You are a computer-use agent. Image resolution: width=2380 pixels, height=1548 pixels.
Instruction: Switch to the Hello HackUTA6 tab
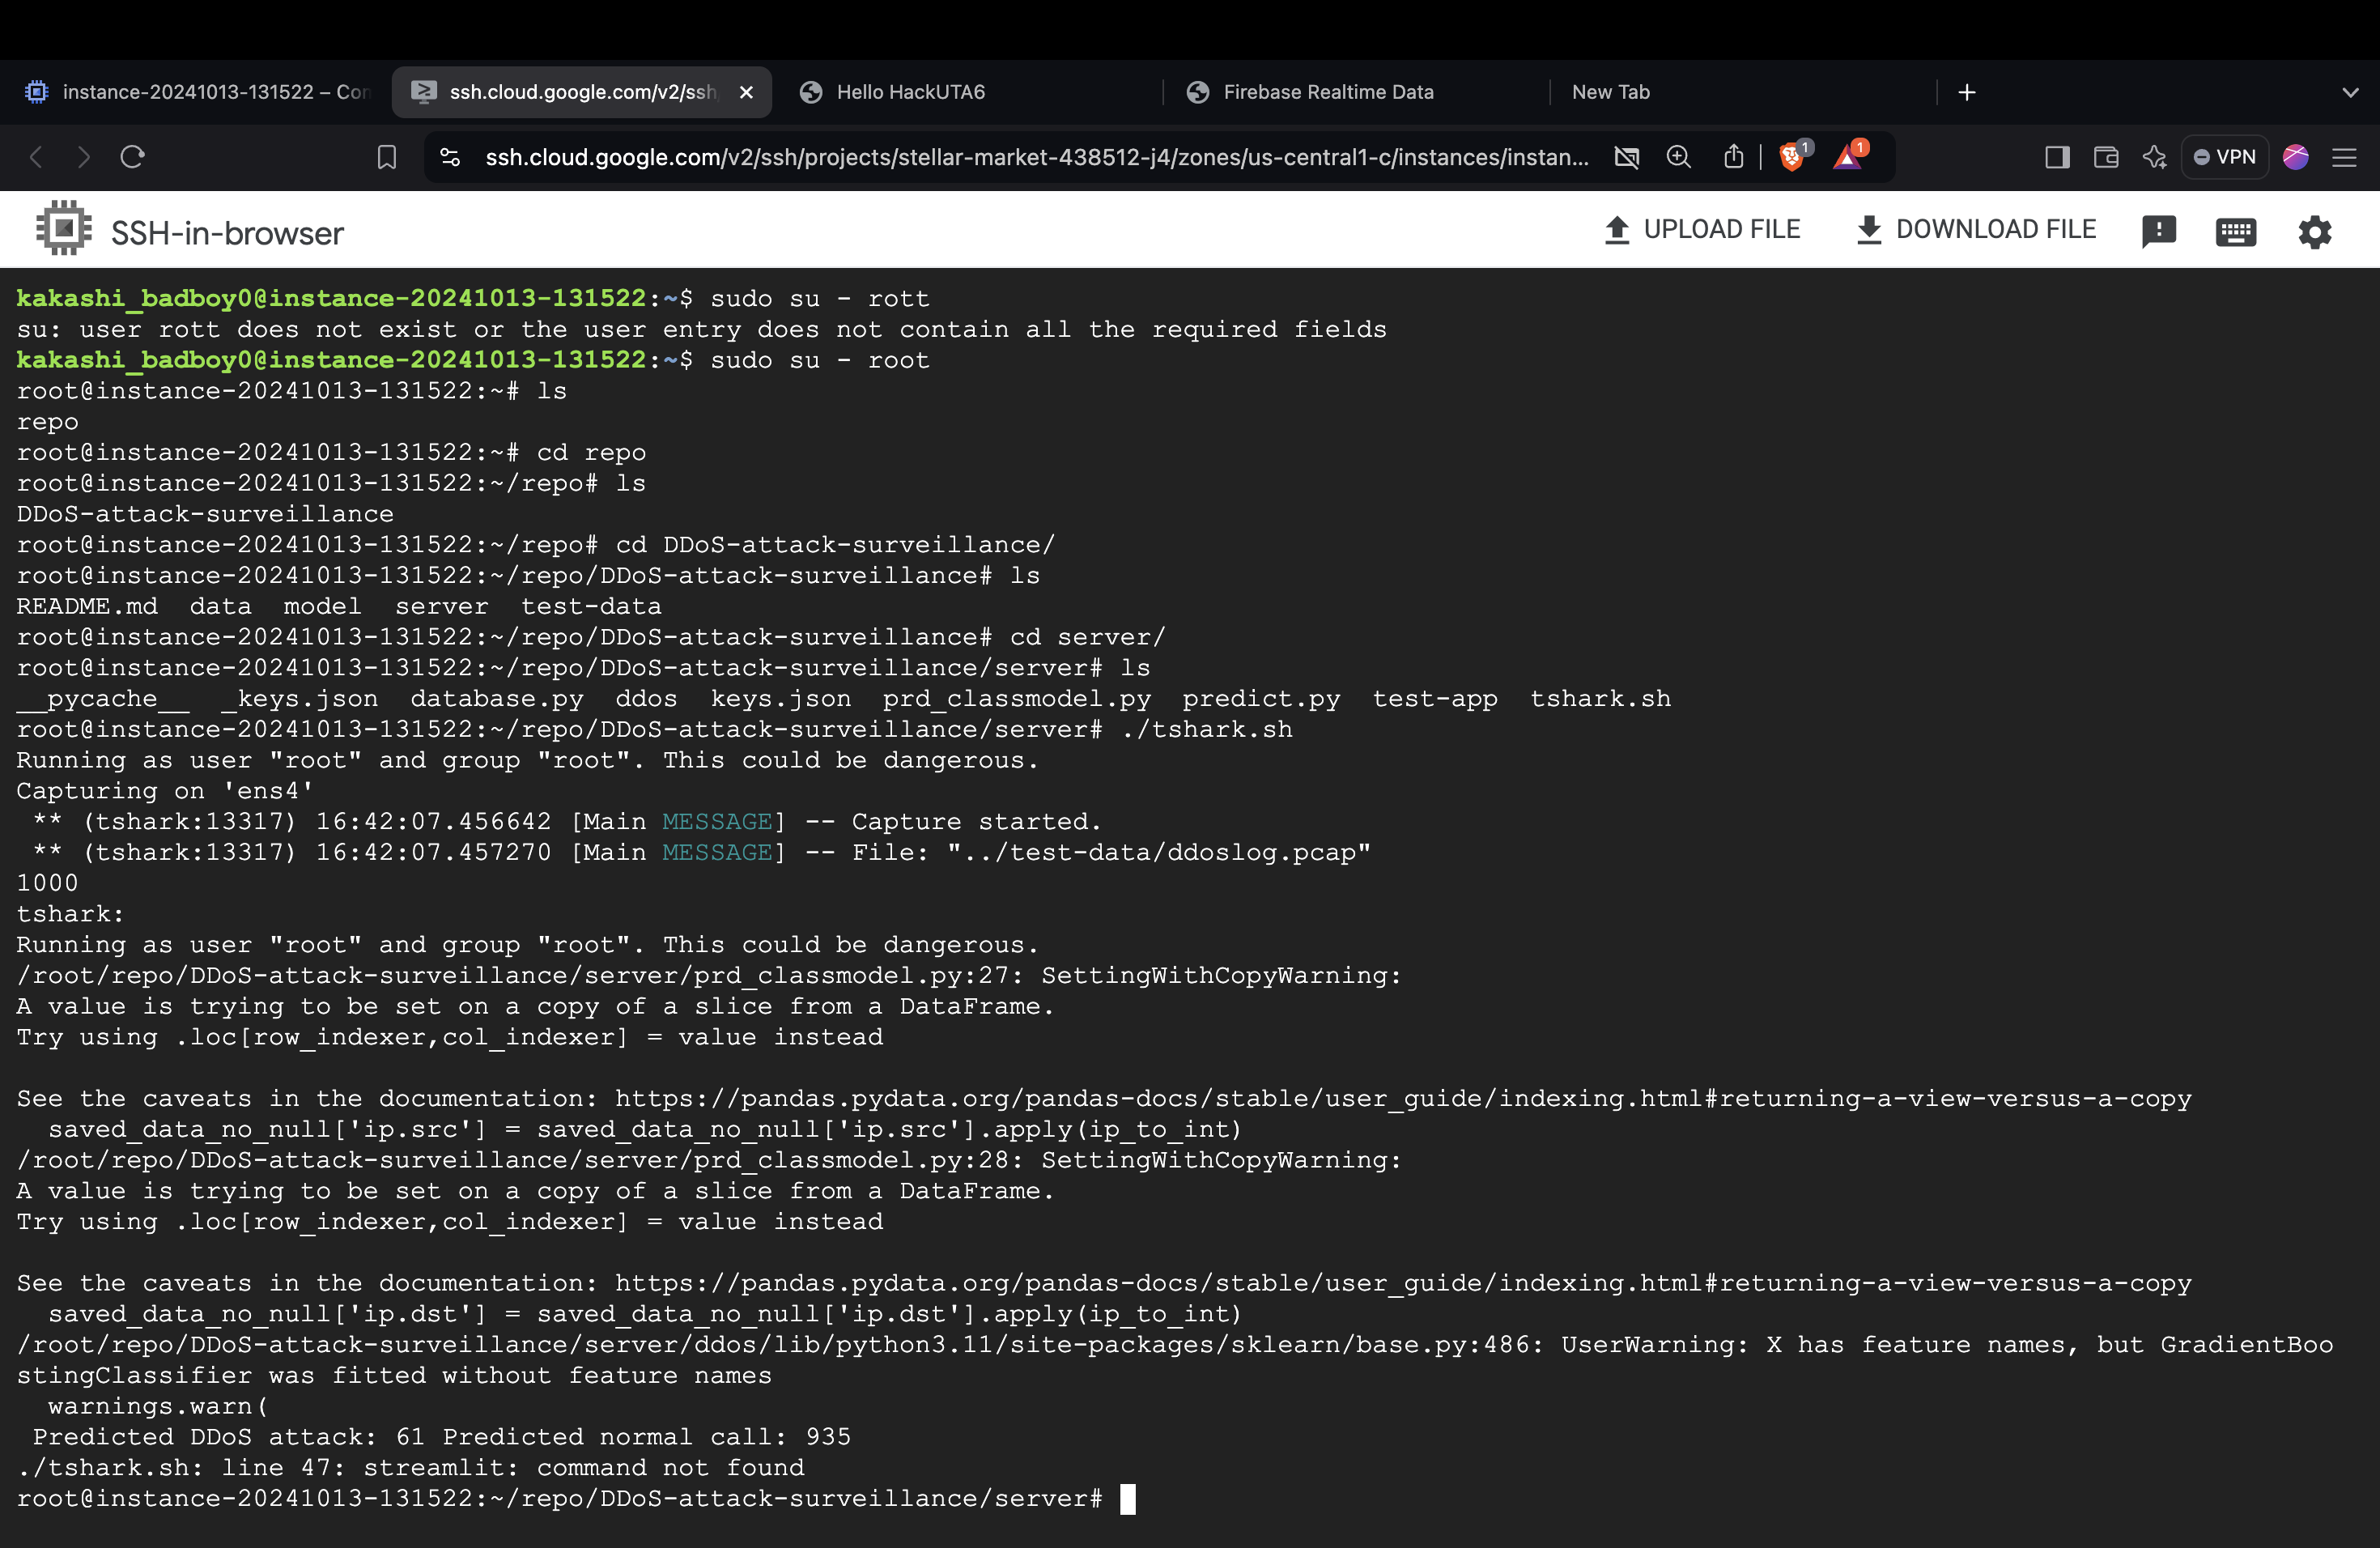coord(910,92)
